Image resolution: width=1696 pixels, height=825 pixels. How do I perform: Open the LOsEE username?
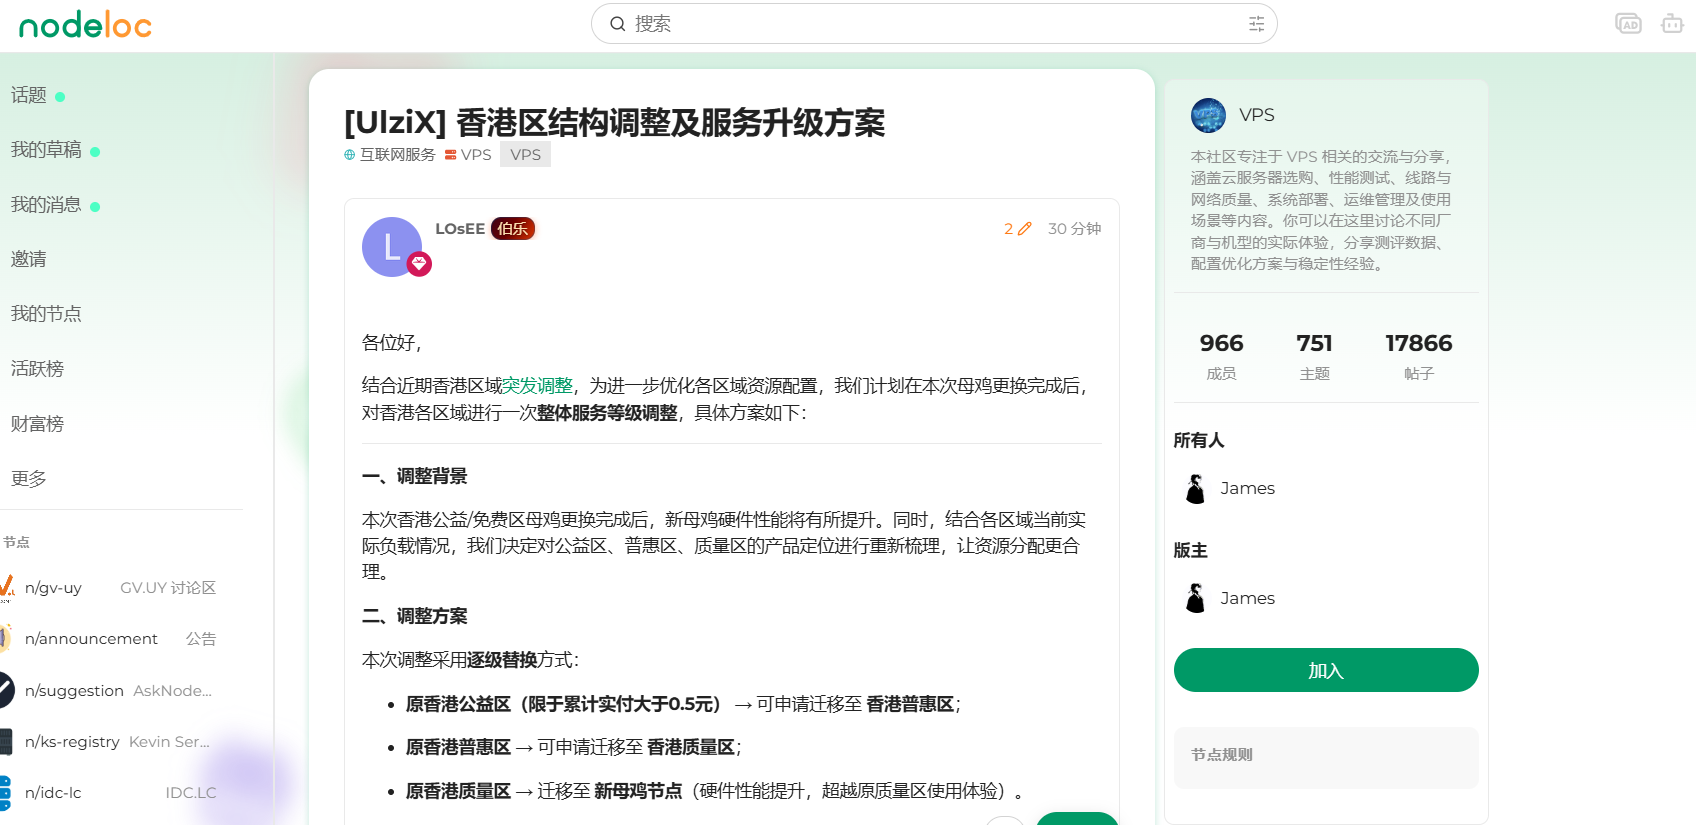click(x=460, y=229)
